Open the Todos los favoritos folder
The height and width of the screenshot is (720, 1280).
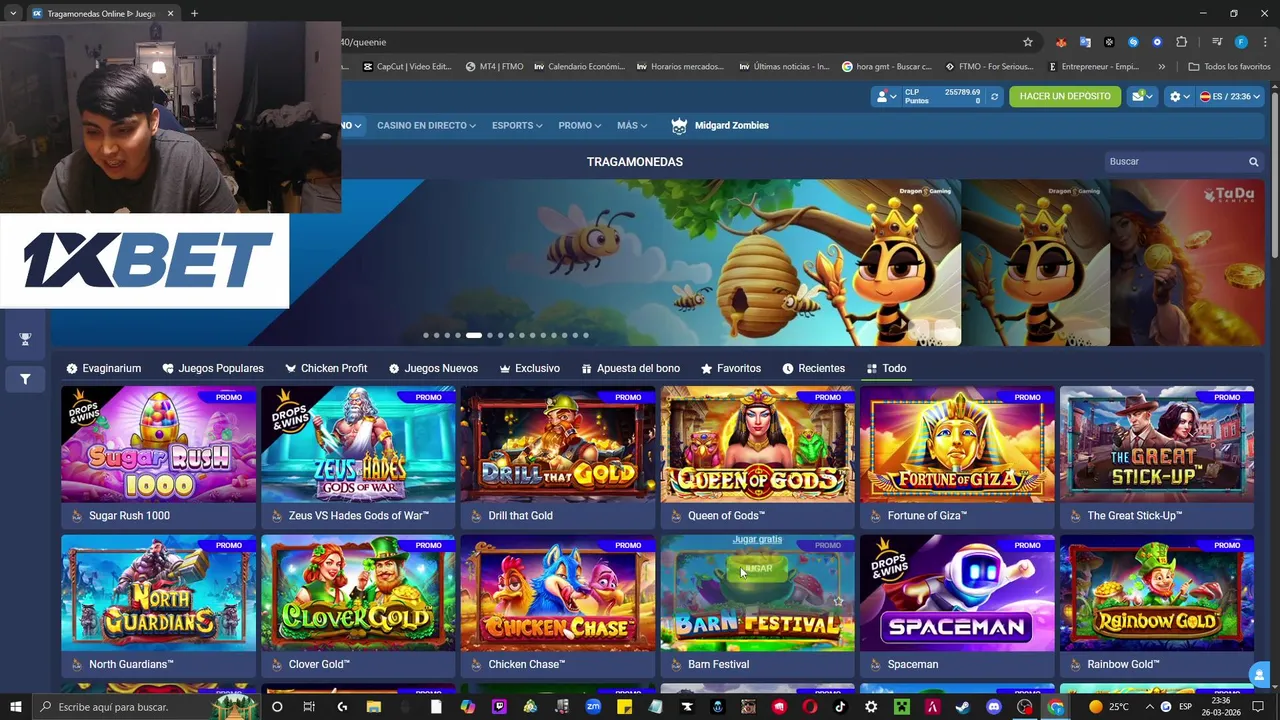(x=1229, y=67)
